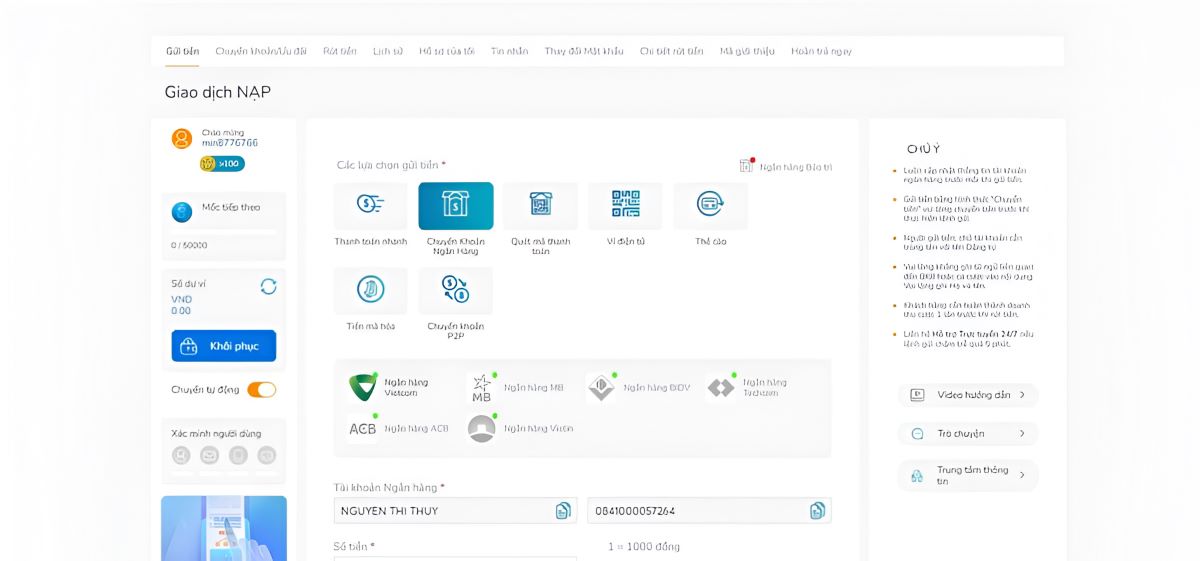Open the Chuyển khoản/Ưu đãi tab
Image resolution: width=1200 pixels, height=561 pixels.
[261, 51]
